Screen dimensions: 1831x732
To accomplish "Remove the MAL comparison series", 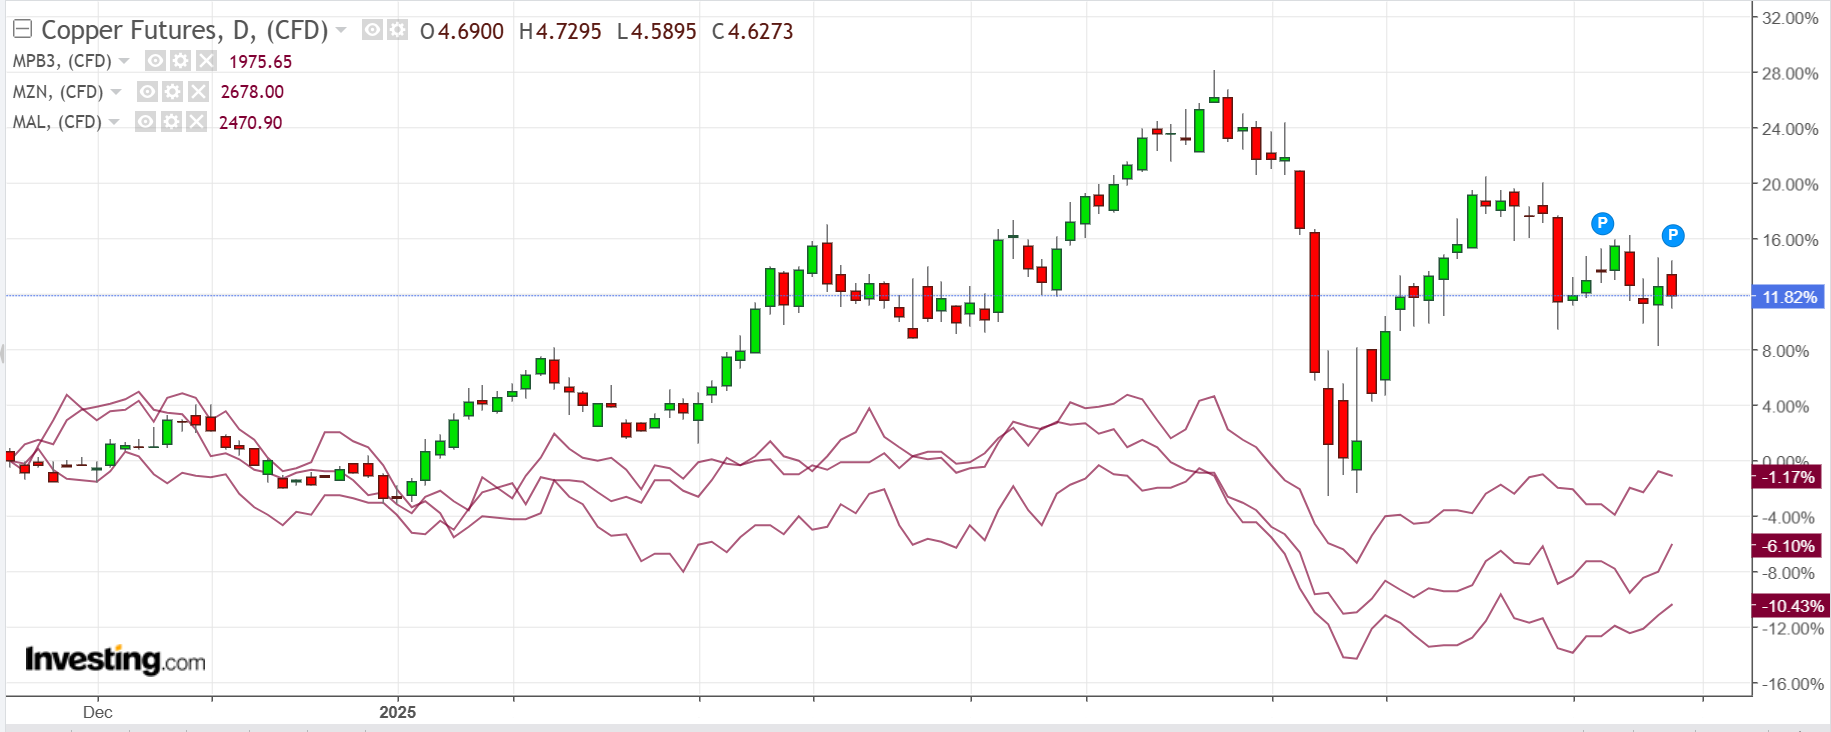I will coord(196,122).
